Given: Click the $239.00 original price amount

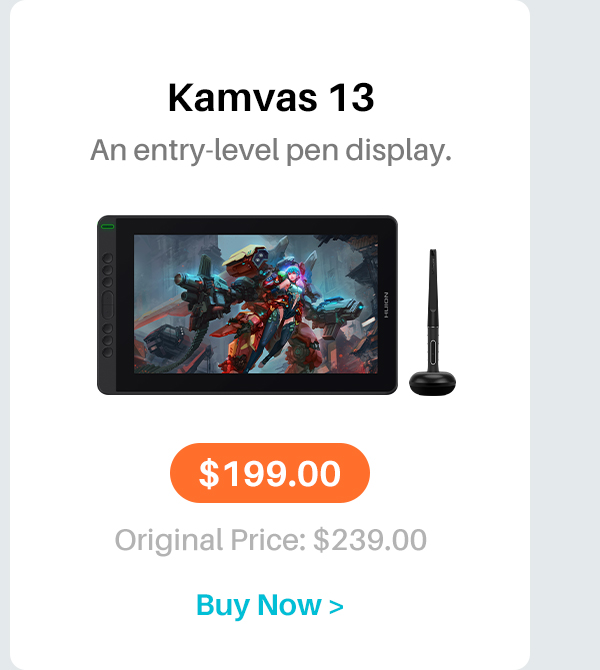Looking at the screenshot, I should point(370,540).
